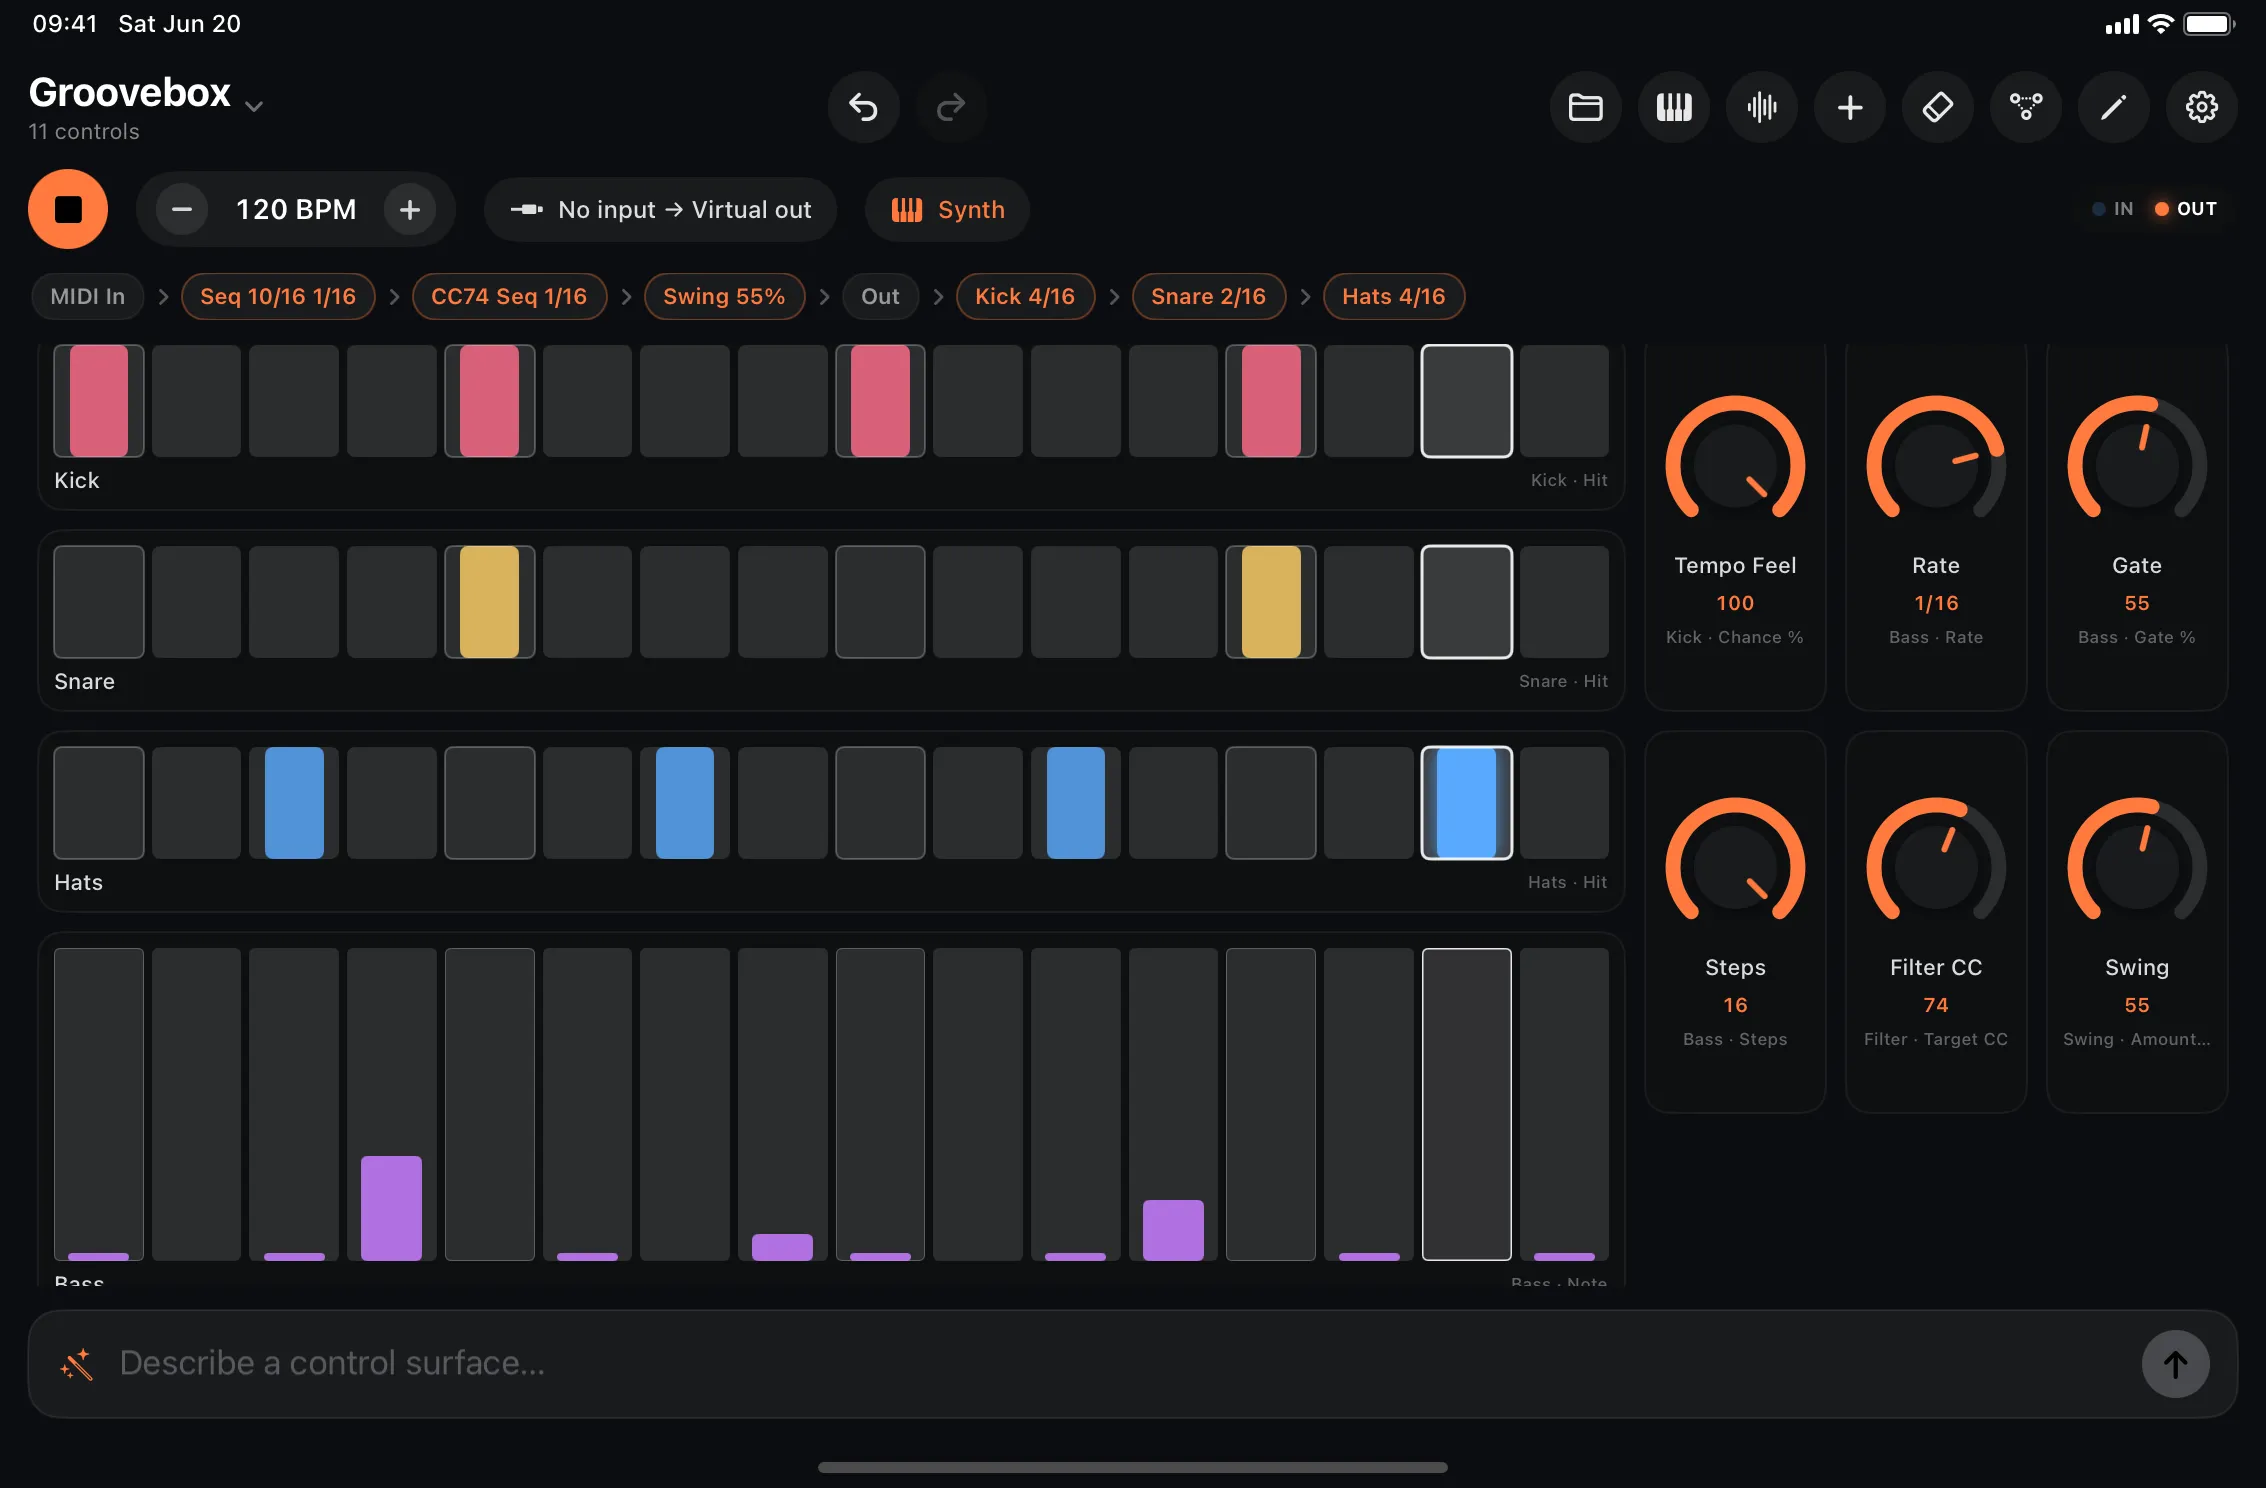The height and width of the screenshot is (1488, 2266).
Task: Select the MIDI In chain chip
Action: click(88, 296)
